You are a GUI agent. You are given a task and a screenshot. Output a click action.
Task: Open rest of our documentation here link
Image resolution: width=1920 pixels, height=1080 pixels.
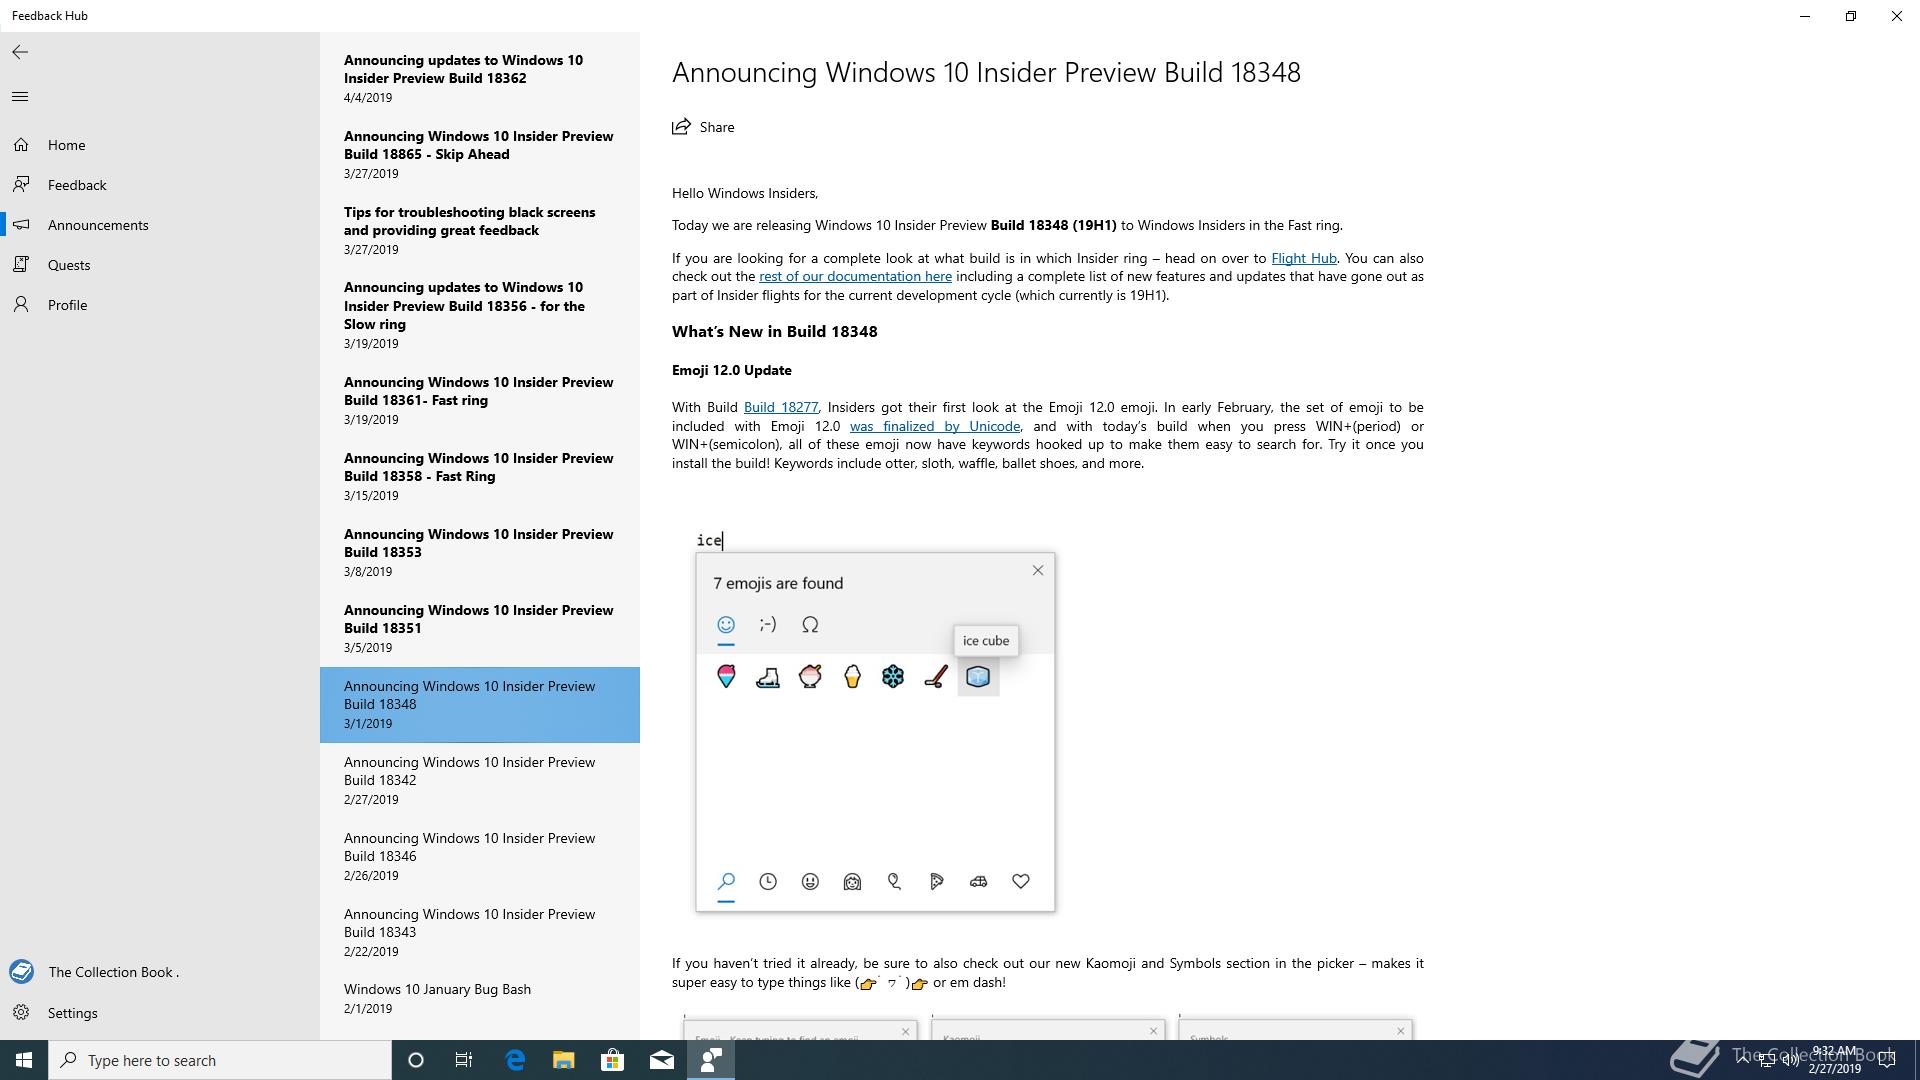coord(855,277)
